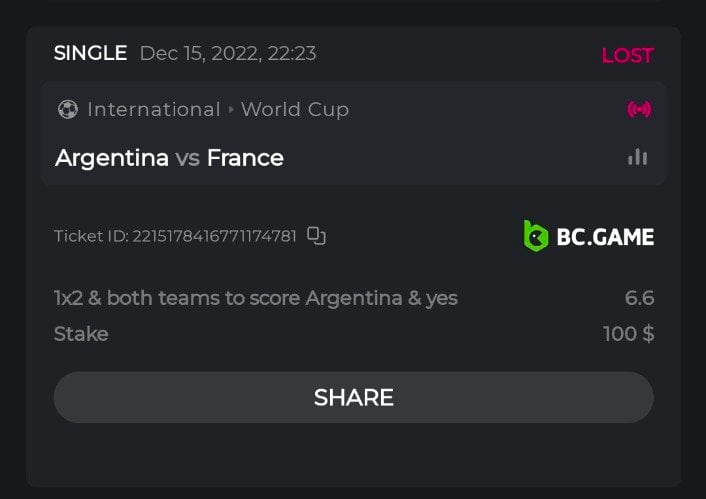Click the 6.6 odds value

point(639,298)
